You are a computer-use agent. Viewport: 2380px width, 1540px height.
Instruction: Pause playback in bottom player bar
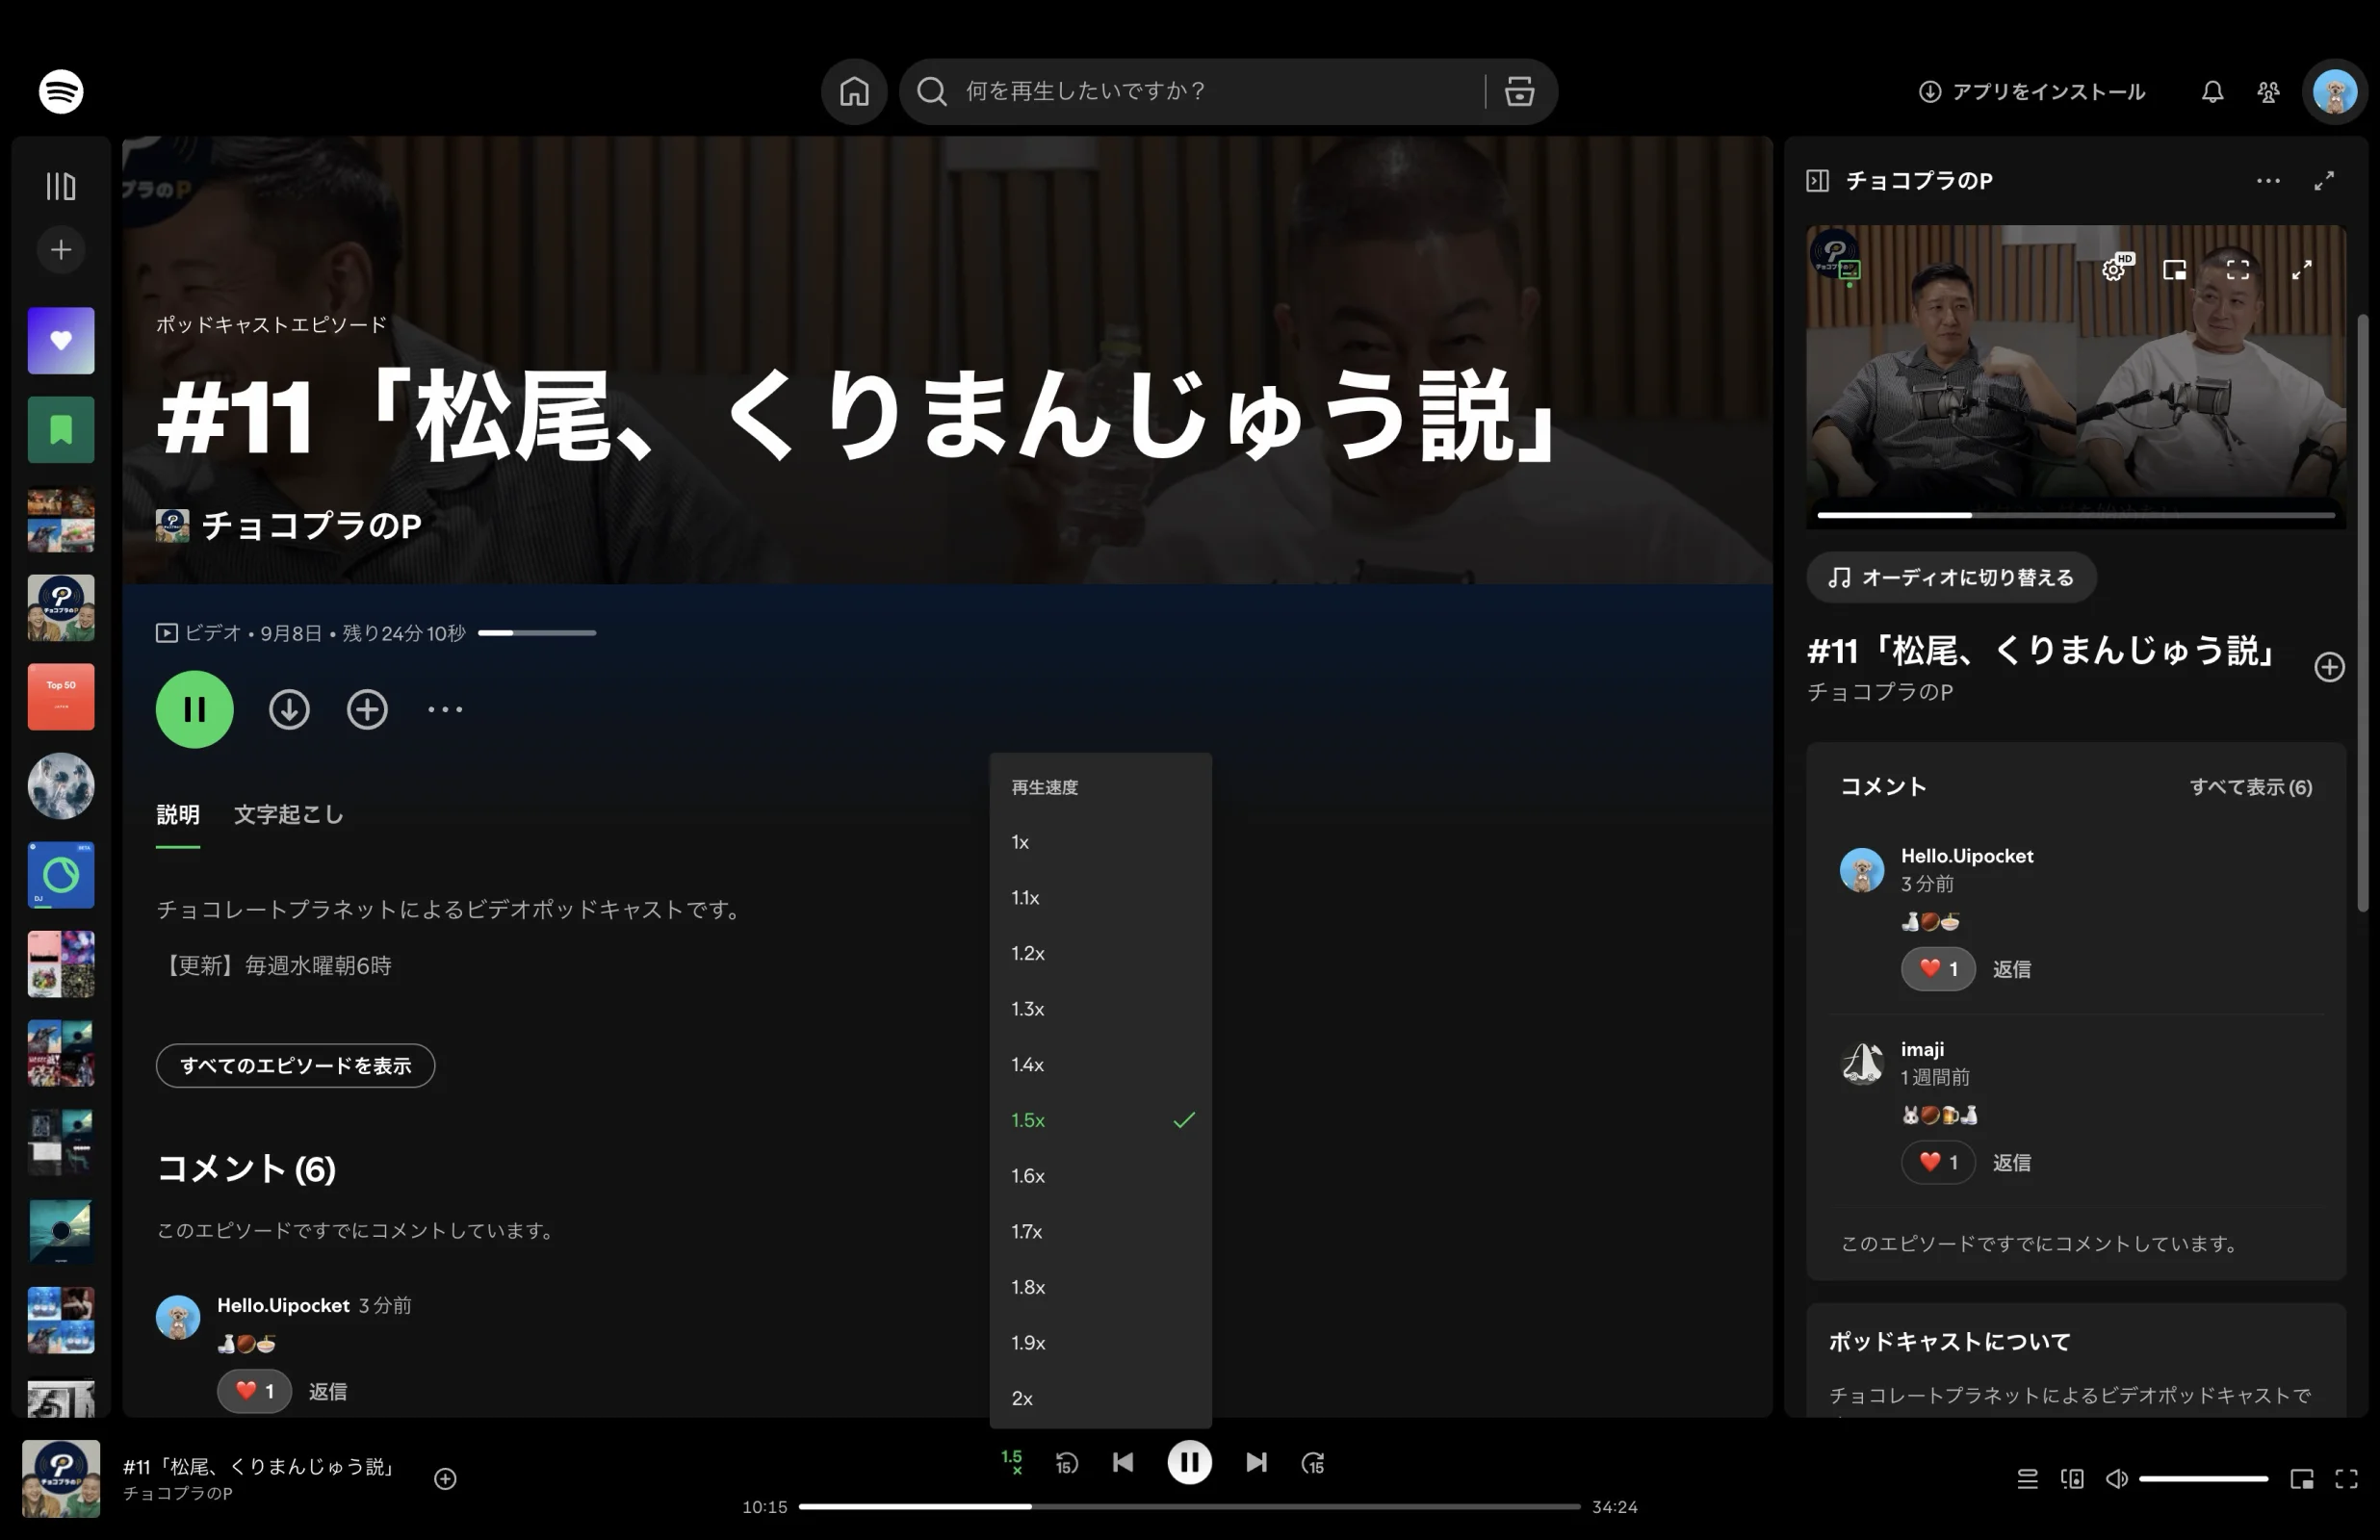point(1189,1463)
